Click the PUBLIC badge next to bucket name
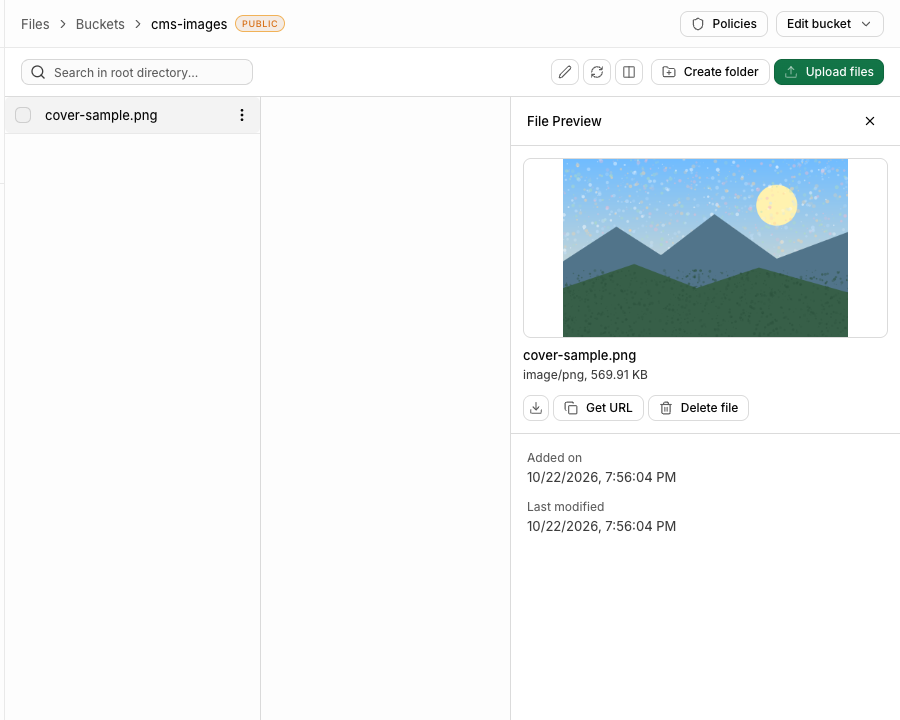The width and height of the screenshot is (900, 720). (x=260, y=24)
